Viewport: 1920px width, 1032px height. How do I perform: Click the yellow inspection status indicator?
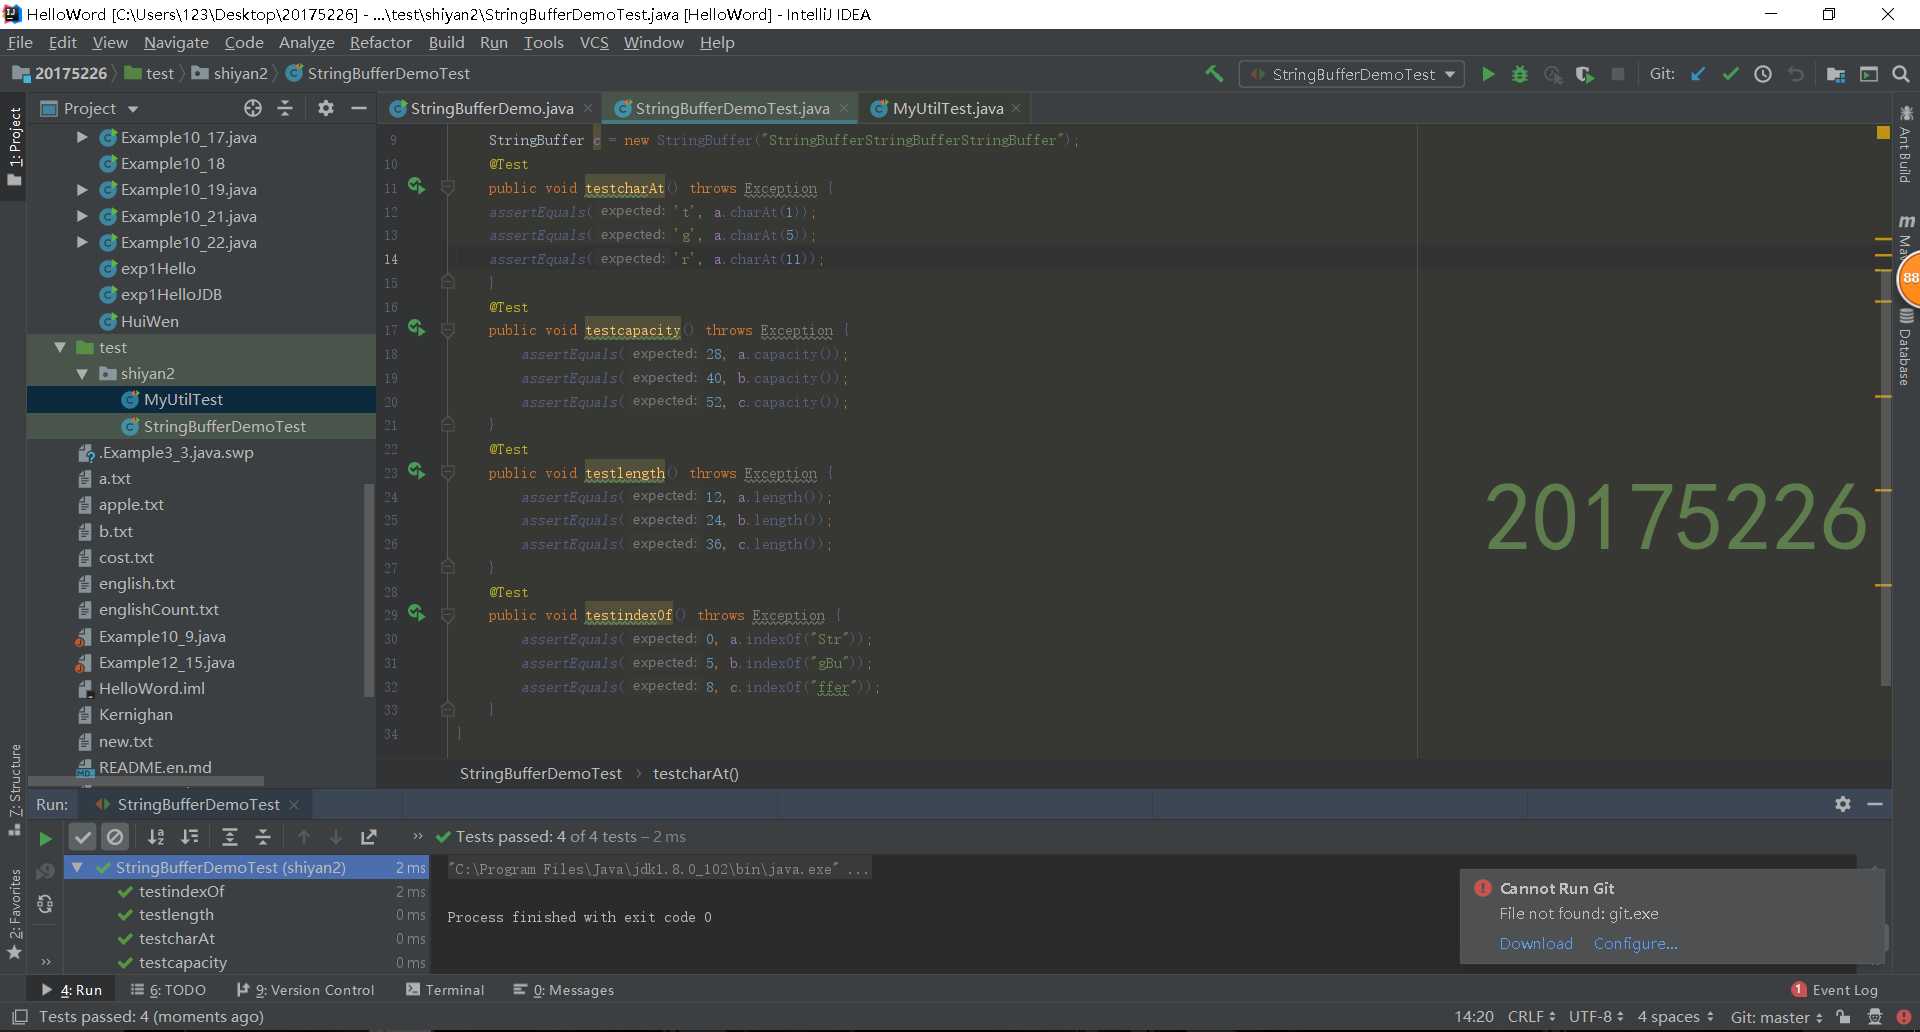point(1883,132)
